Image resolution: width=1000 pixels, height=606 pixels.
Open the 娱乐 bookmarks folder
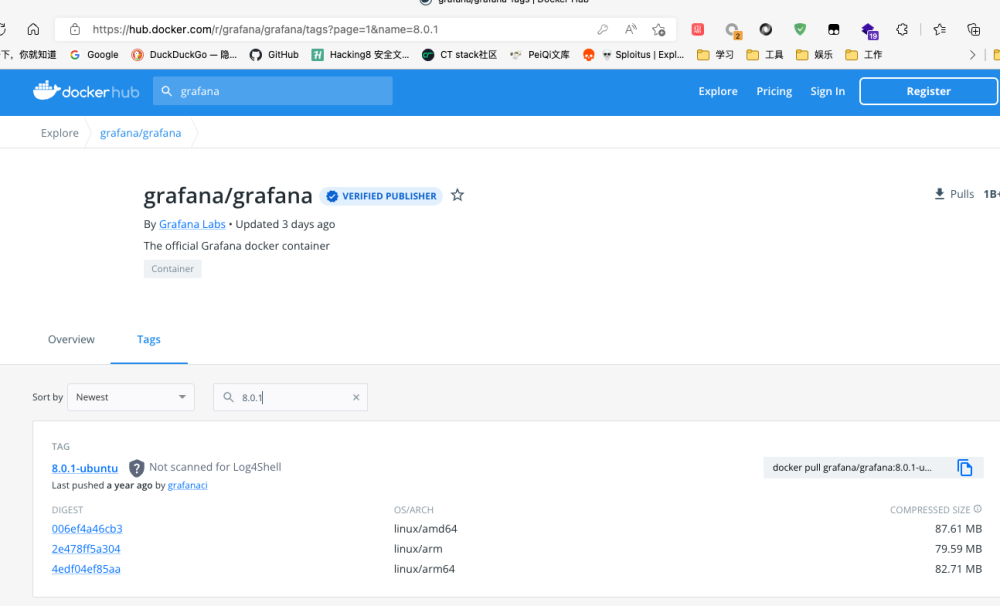coord(814,55)
